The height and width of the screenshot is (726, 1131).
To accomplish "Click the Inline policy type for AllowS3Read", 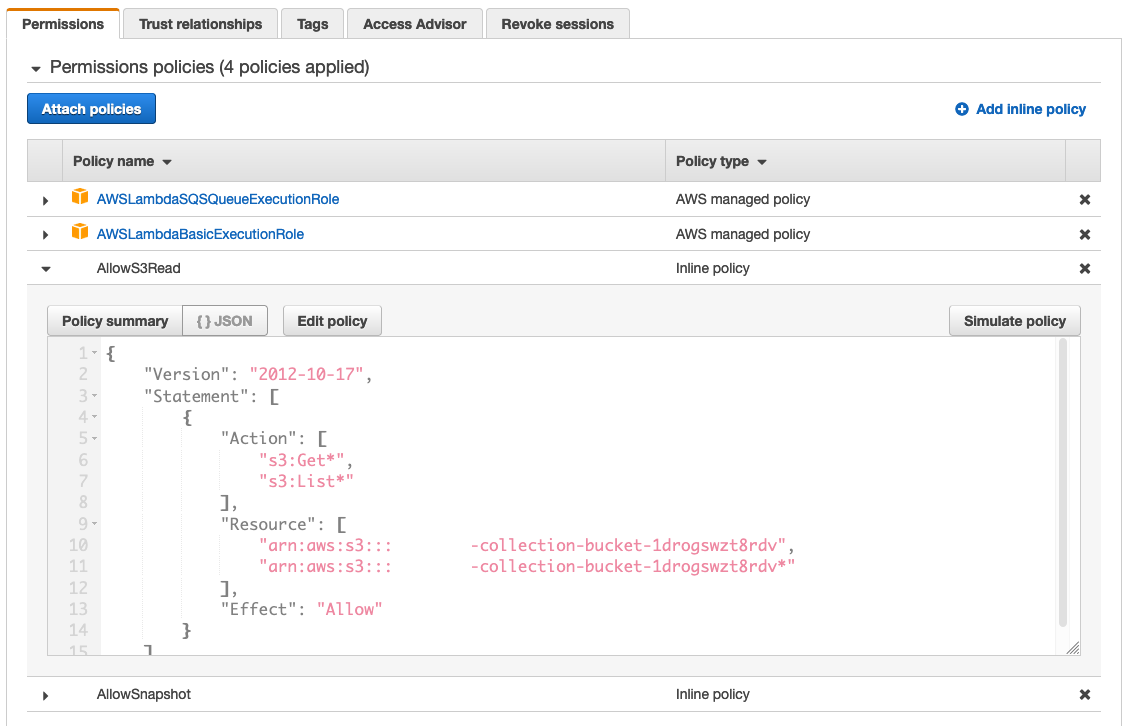I will tap(713, 268).
